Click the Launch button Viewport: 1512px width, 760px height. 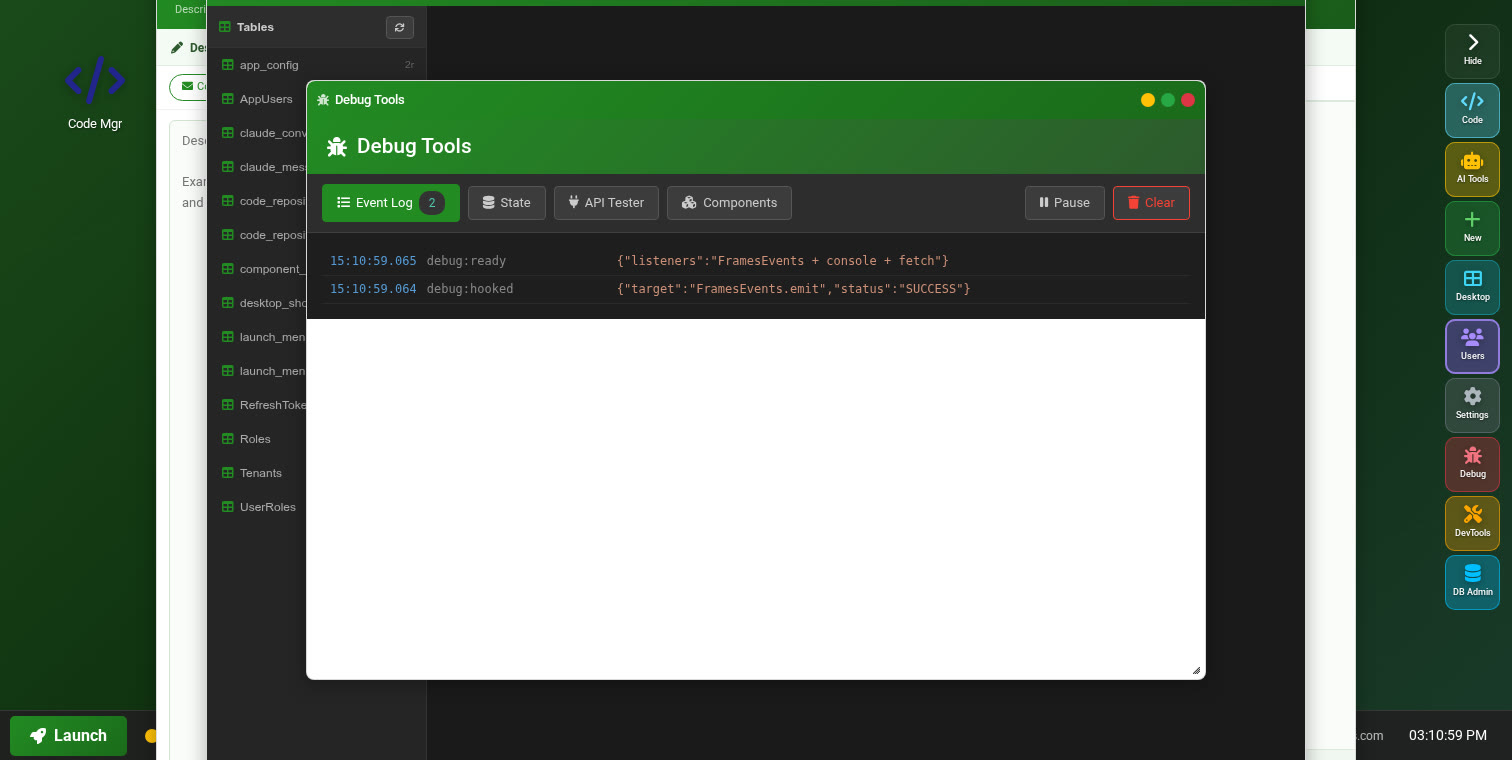[67, 735]
